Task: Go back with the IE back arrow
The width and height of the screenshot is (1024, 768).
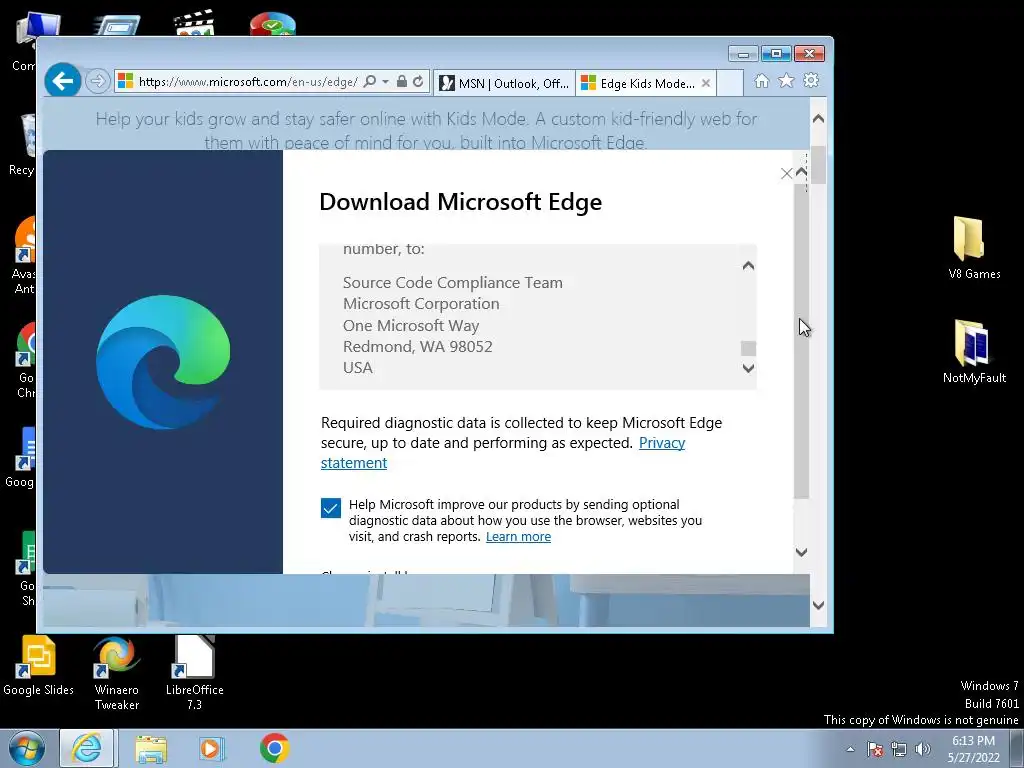Action: coord(63,81)
